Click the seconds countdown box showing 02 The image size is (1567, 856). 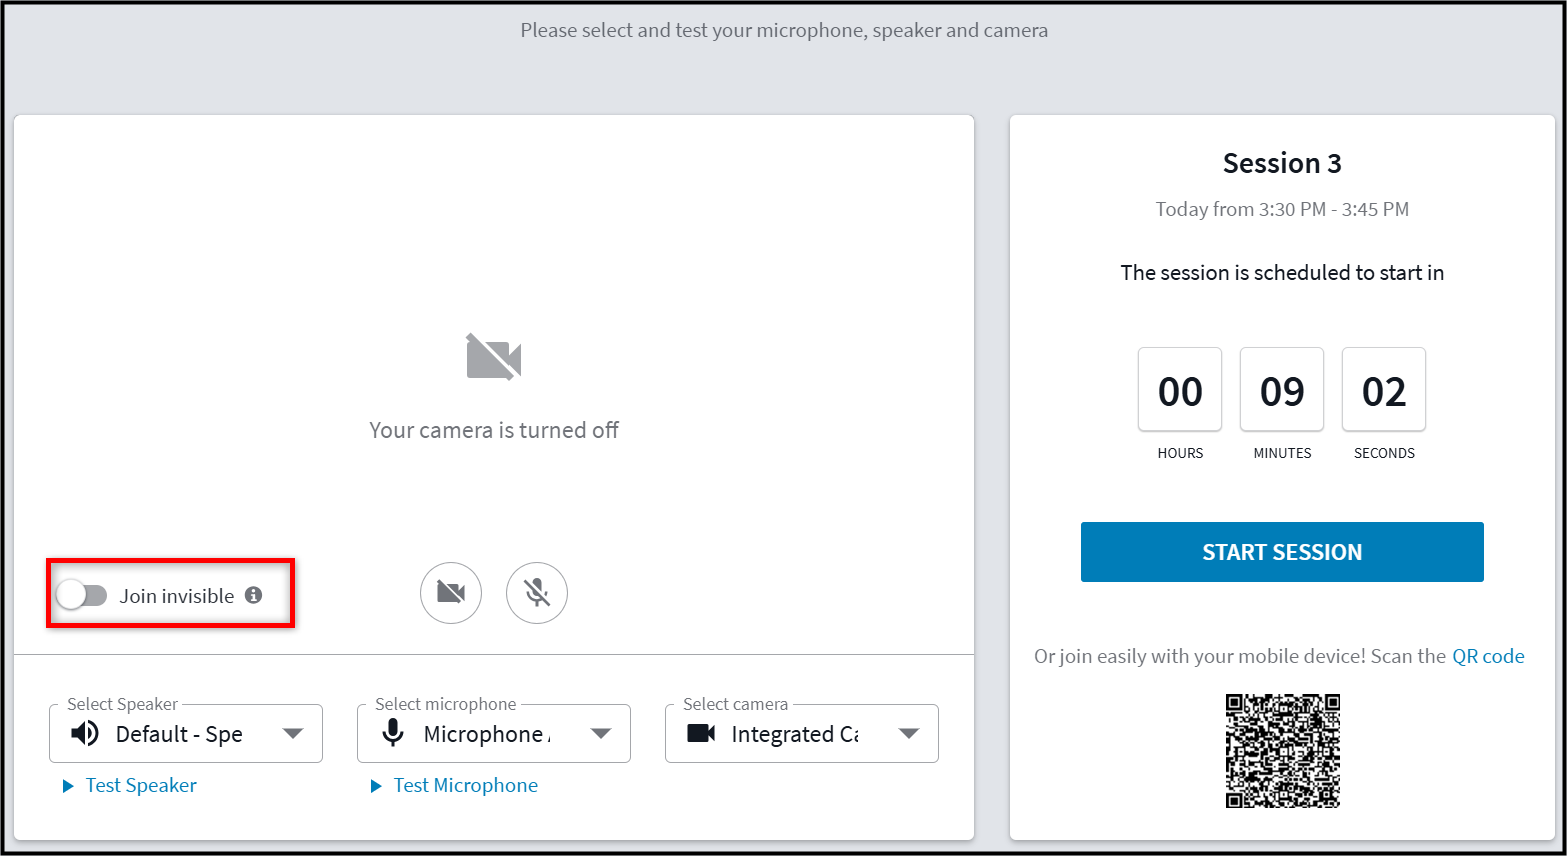pyautogui.click(x=1384, y=390)
